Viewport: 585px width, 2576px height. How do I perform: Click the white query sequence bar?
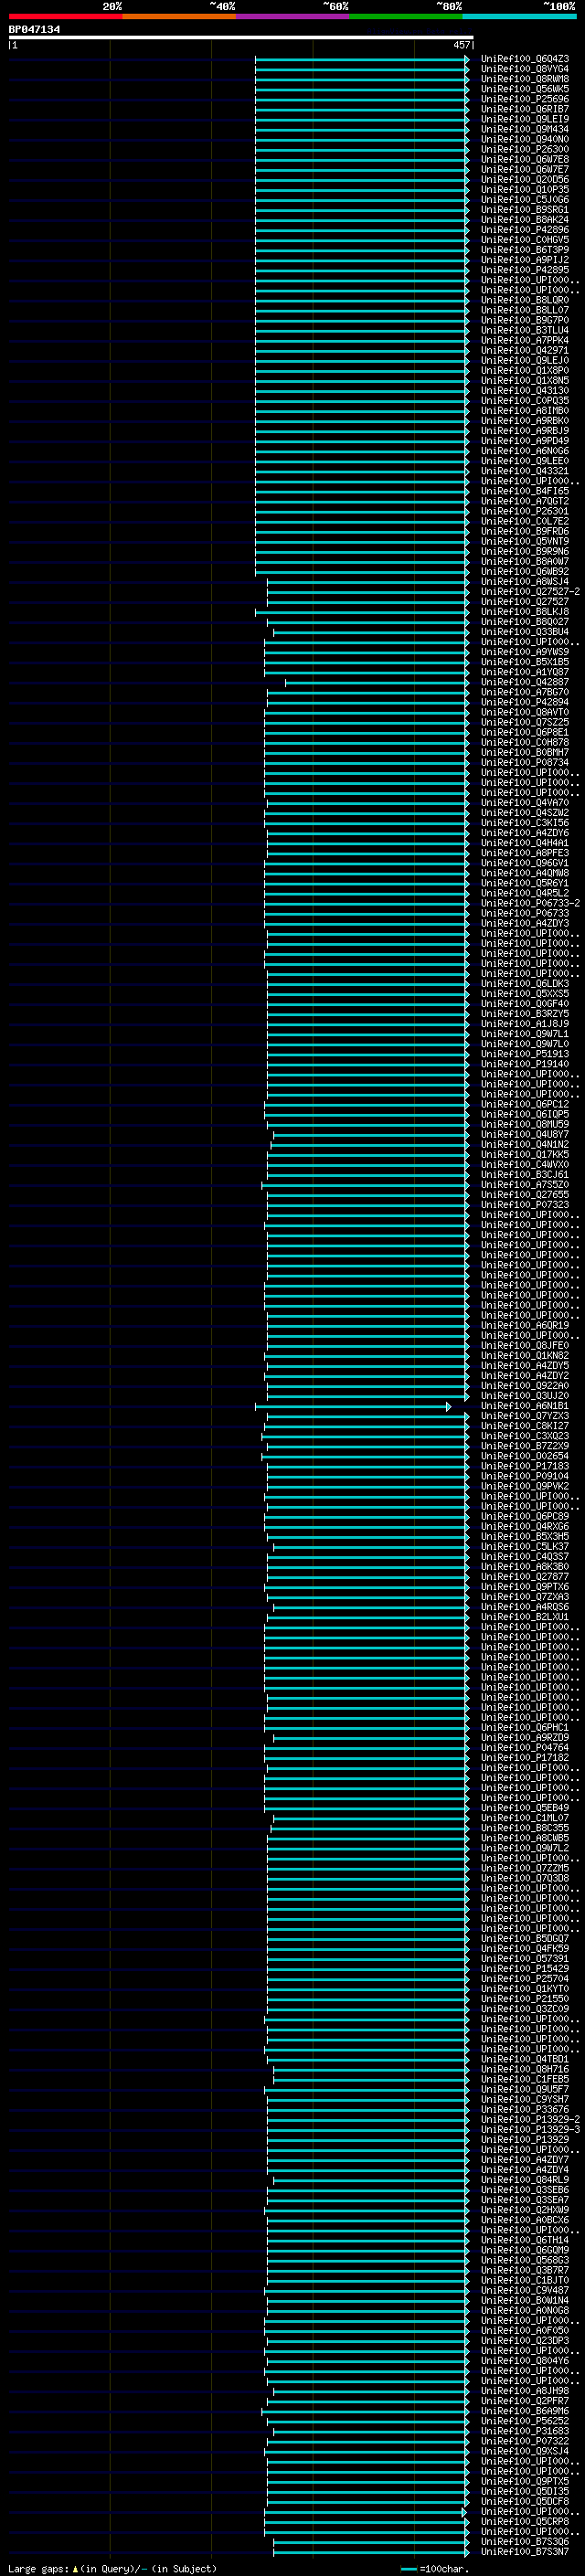point(241,38)
